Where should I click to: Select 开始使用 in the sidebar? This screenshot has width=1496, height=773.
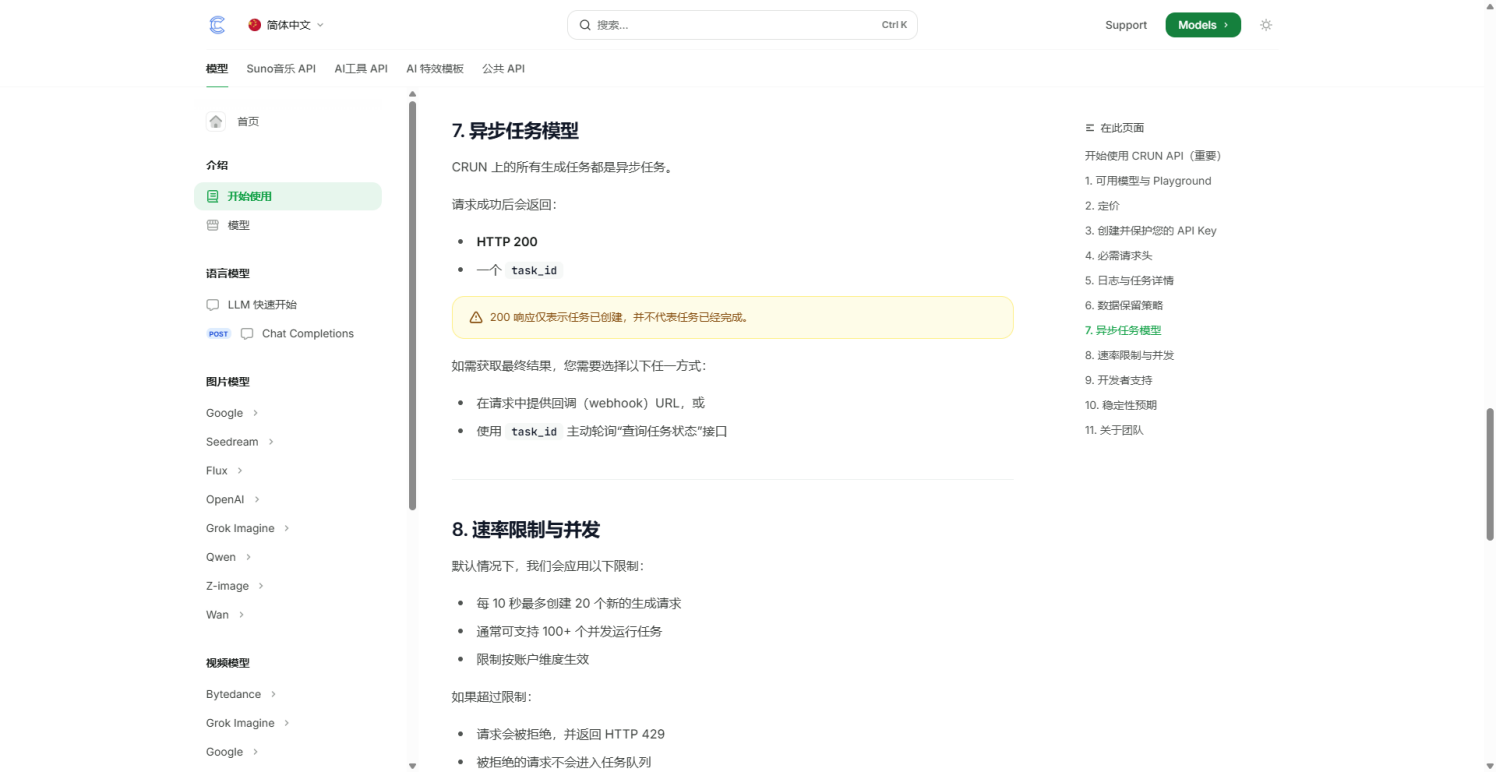(x=288, y=196)
